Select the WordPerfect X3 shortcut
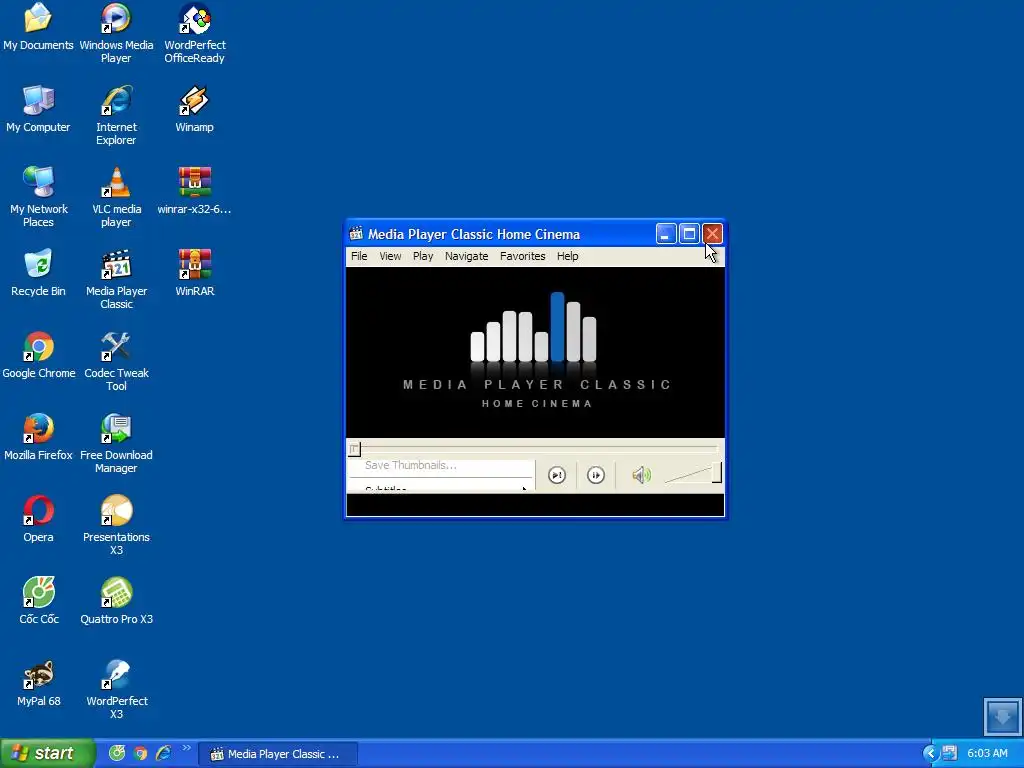Viewport: 1024px width, 768px height. [x=116, y=689]
